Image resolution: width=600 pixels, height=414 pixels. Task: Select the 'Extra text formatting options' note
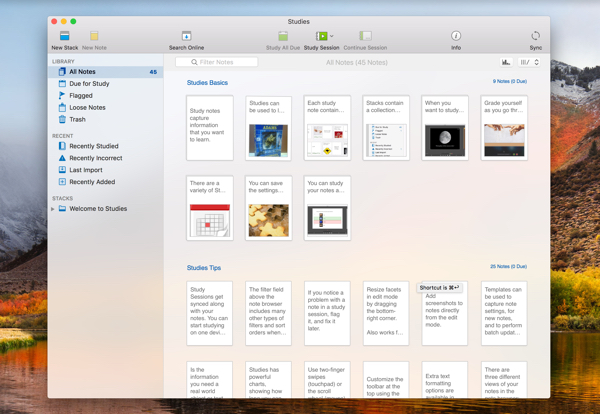[x=445, y=380]
